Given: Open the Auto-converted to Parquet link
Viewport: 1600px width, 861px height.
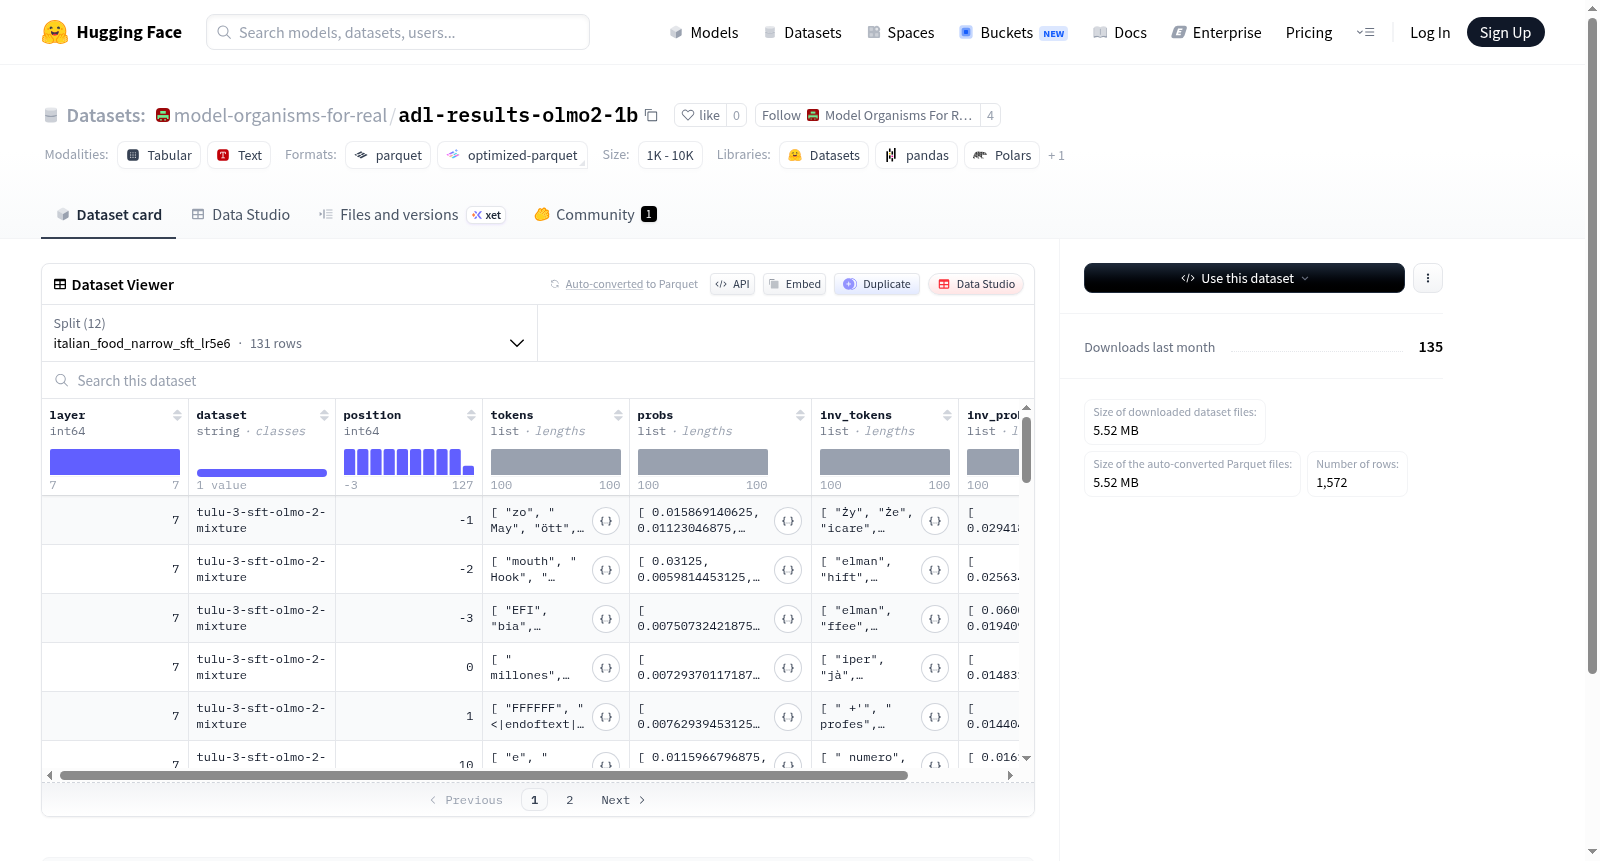Looking at the screenshot, I should click(604, 284).
